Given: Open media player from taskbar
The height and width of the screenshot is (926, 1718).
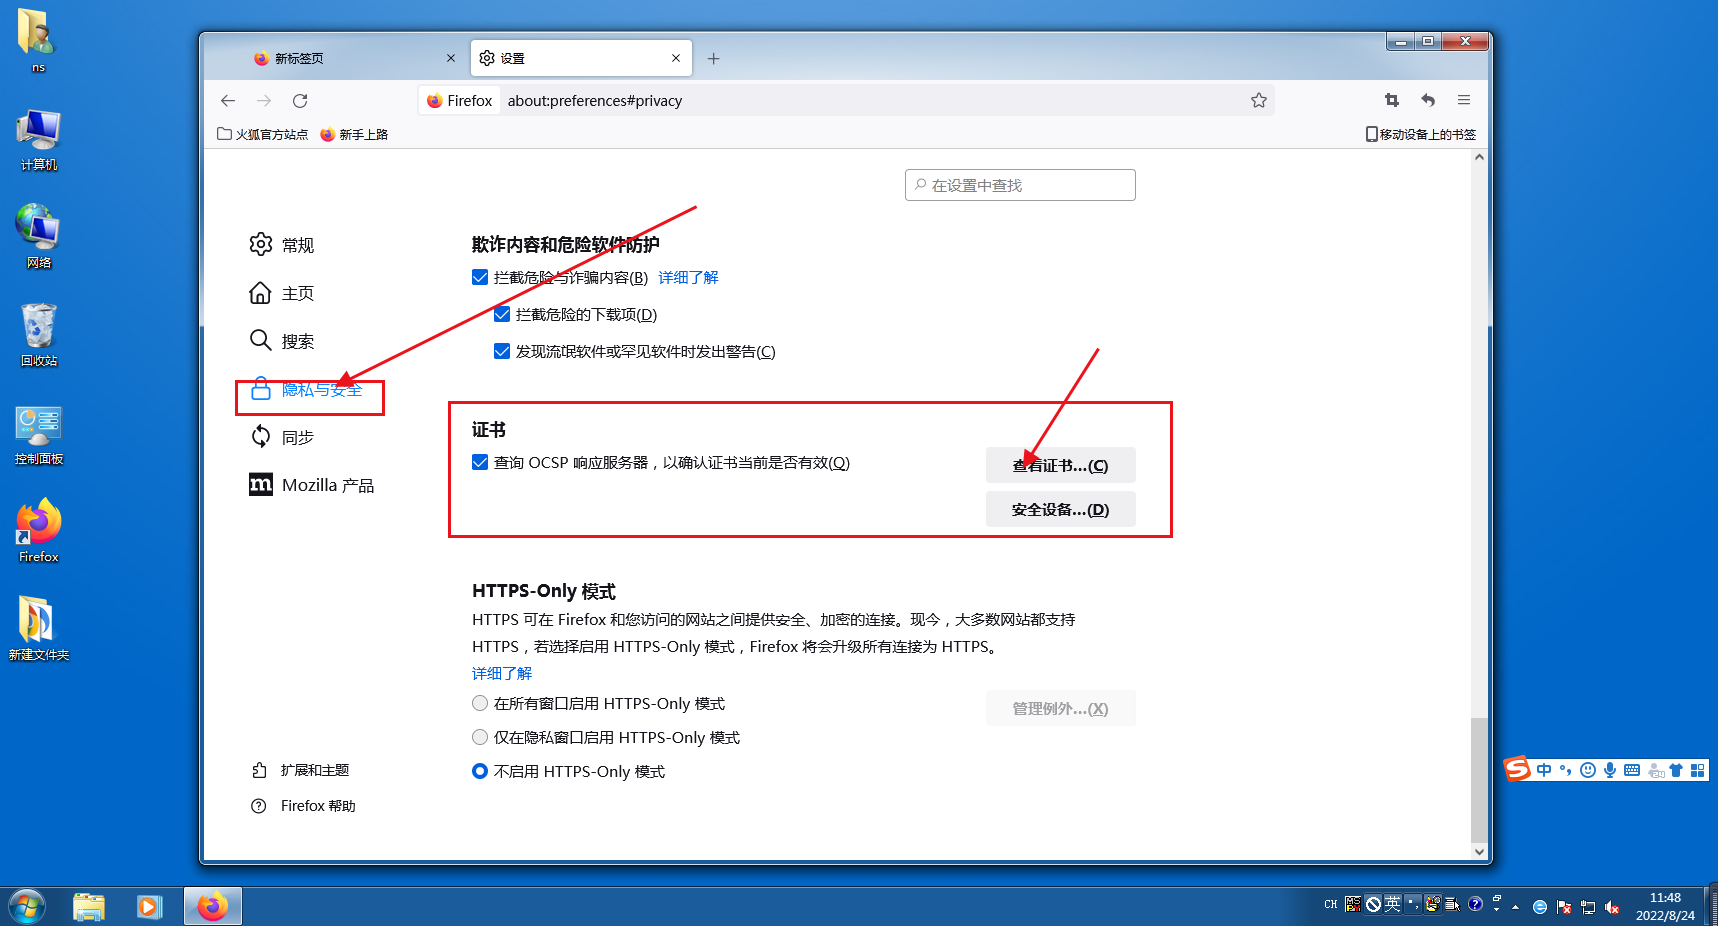Looking at the screenshot, I should click(x=149, y=907).
